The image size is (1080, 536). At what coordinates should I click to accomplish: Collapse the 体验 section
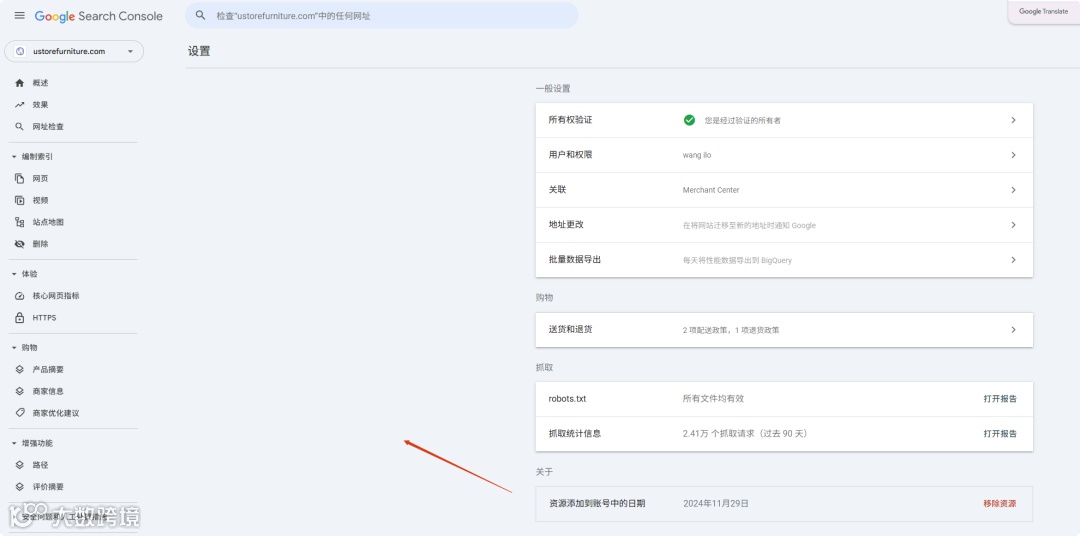pos(14,274)
